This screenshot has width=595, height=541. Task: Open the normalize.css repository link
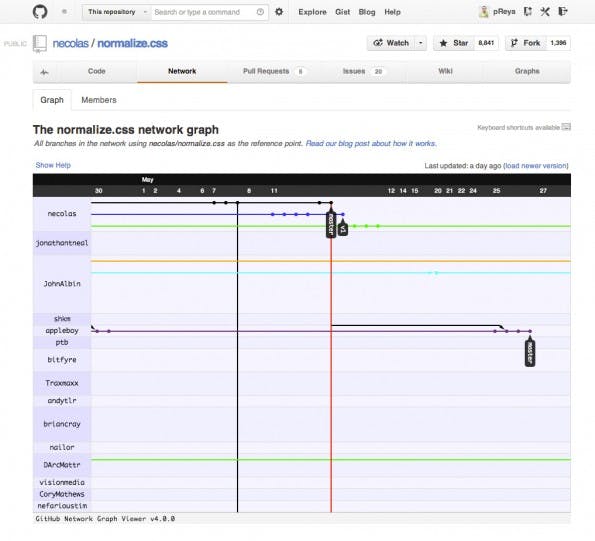point(132,43)
